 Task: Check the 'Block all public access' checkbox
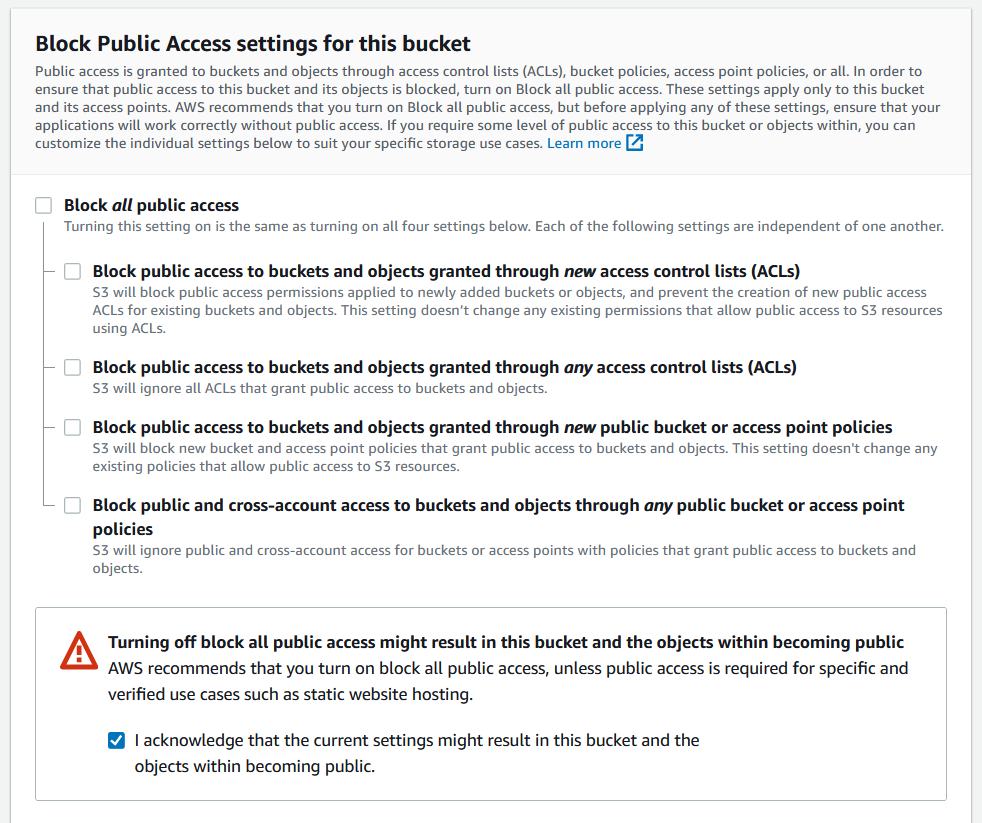43,205
